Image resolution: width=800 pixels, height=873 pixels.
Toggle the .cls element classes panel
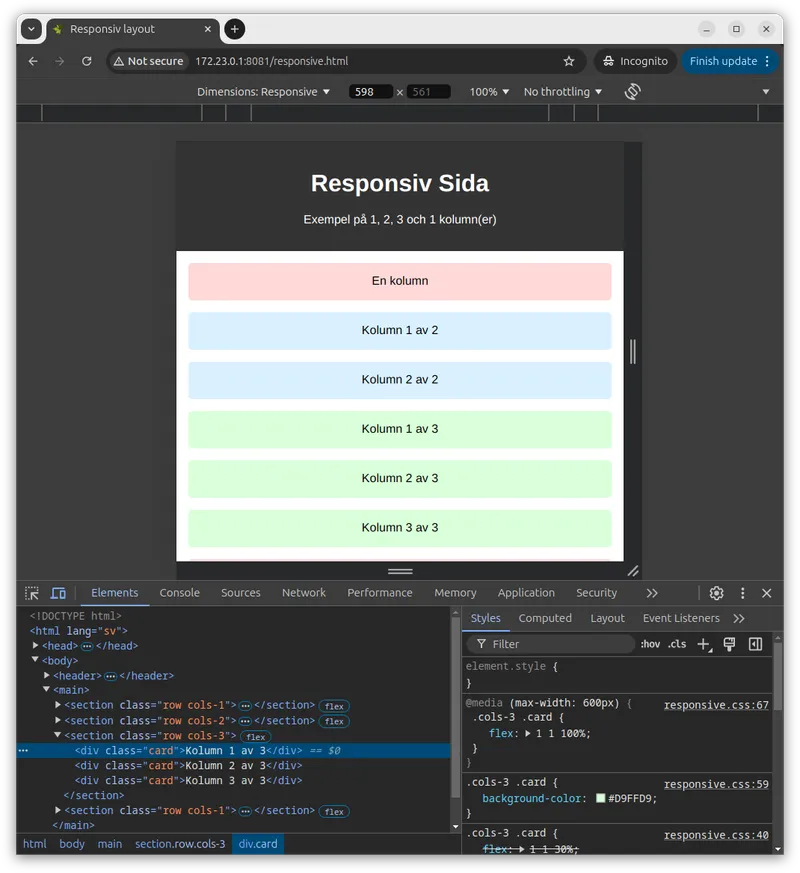(x=677, y=644)
